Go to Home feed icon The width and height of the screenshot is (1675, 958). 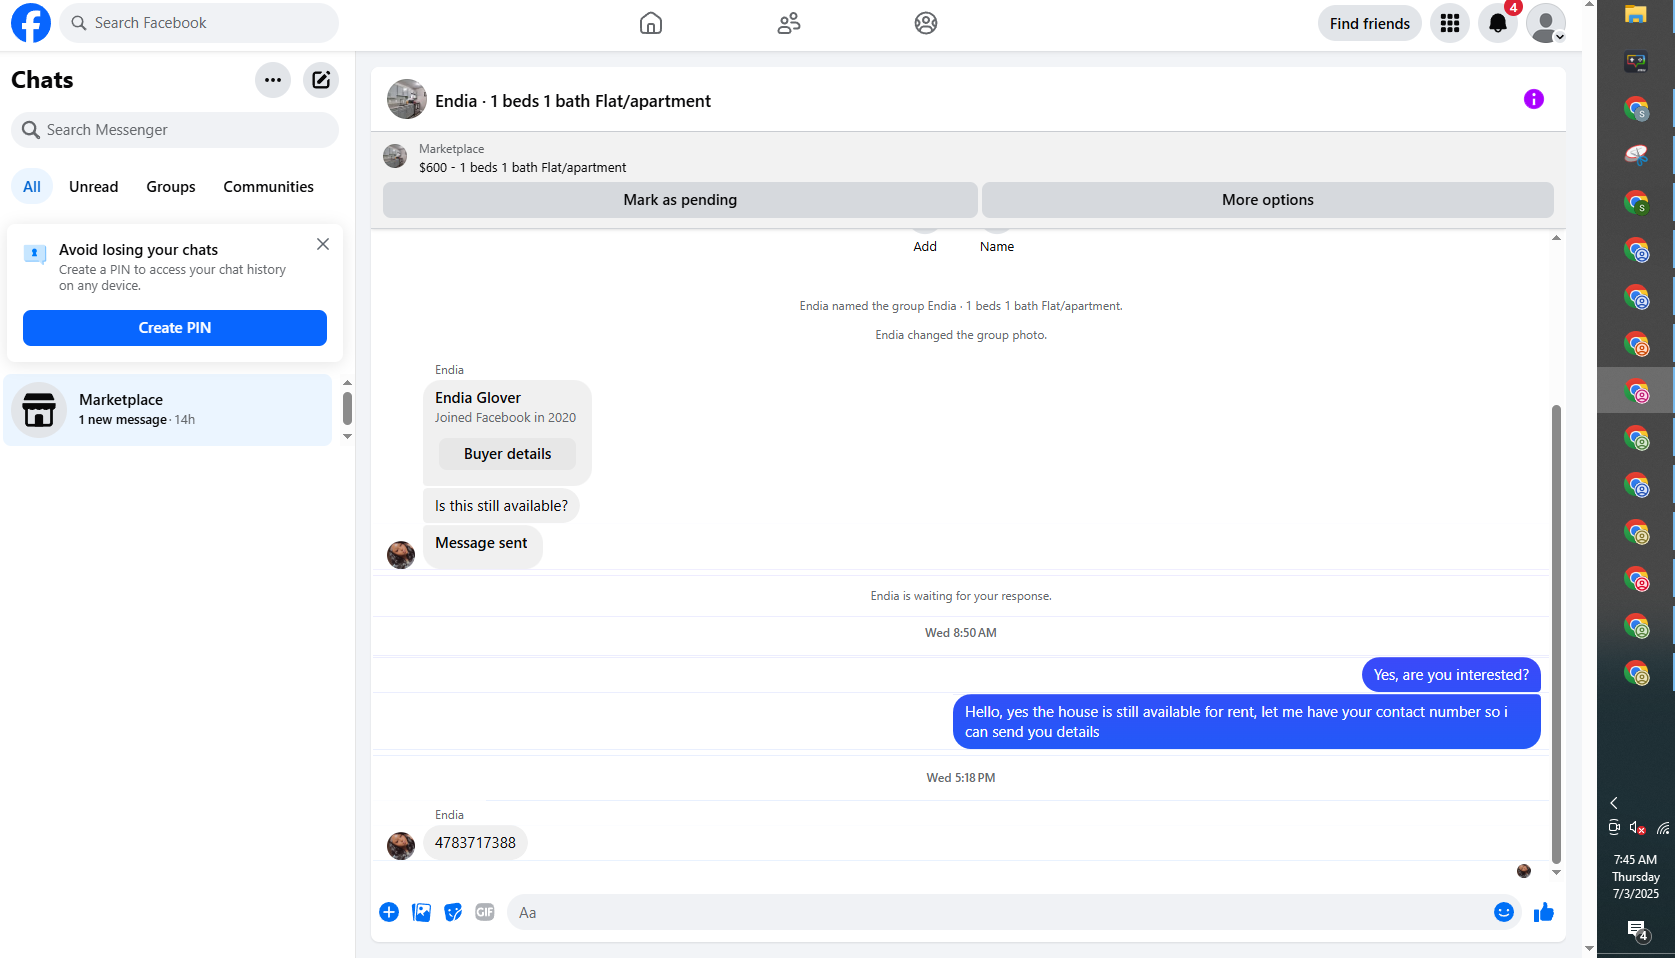tap(651, 23)
